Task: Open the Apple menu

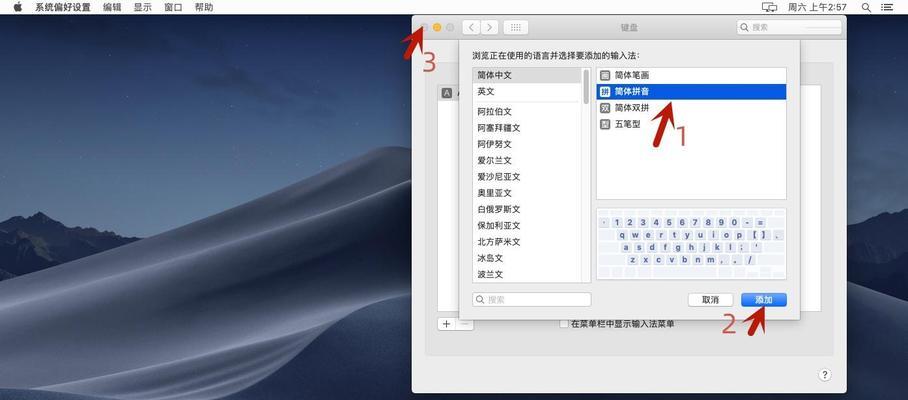Action: pos(18,7)
